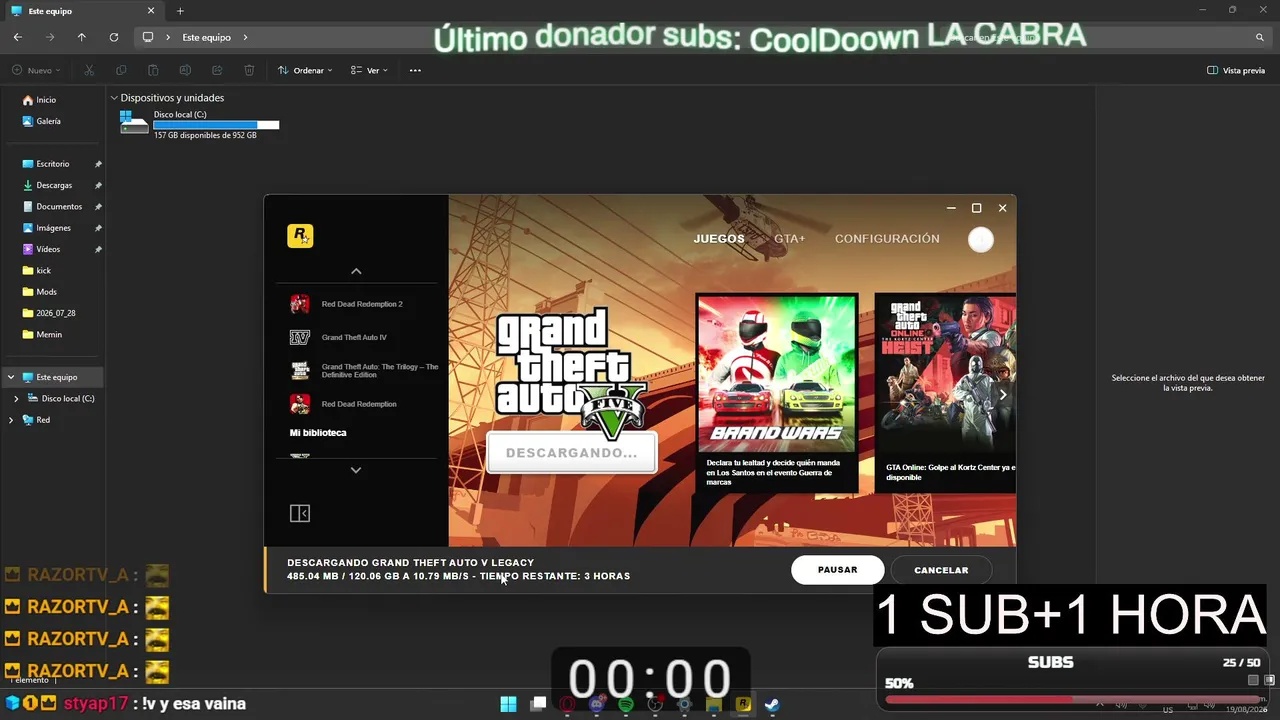This screenshot has height=720, width=1280.
Task: Open OBS Studio from the taskbar
Action: 655,704
